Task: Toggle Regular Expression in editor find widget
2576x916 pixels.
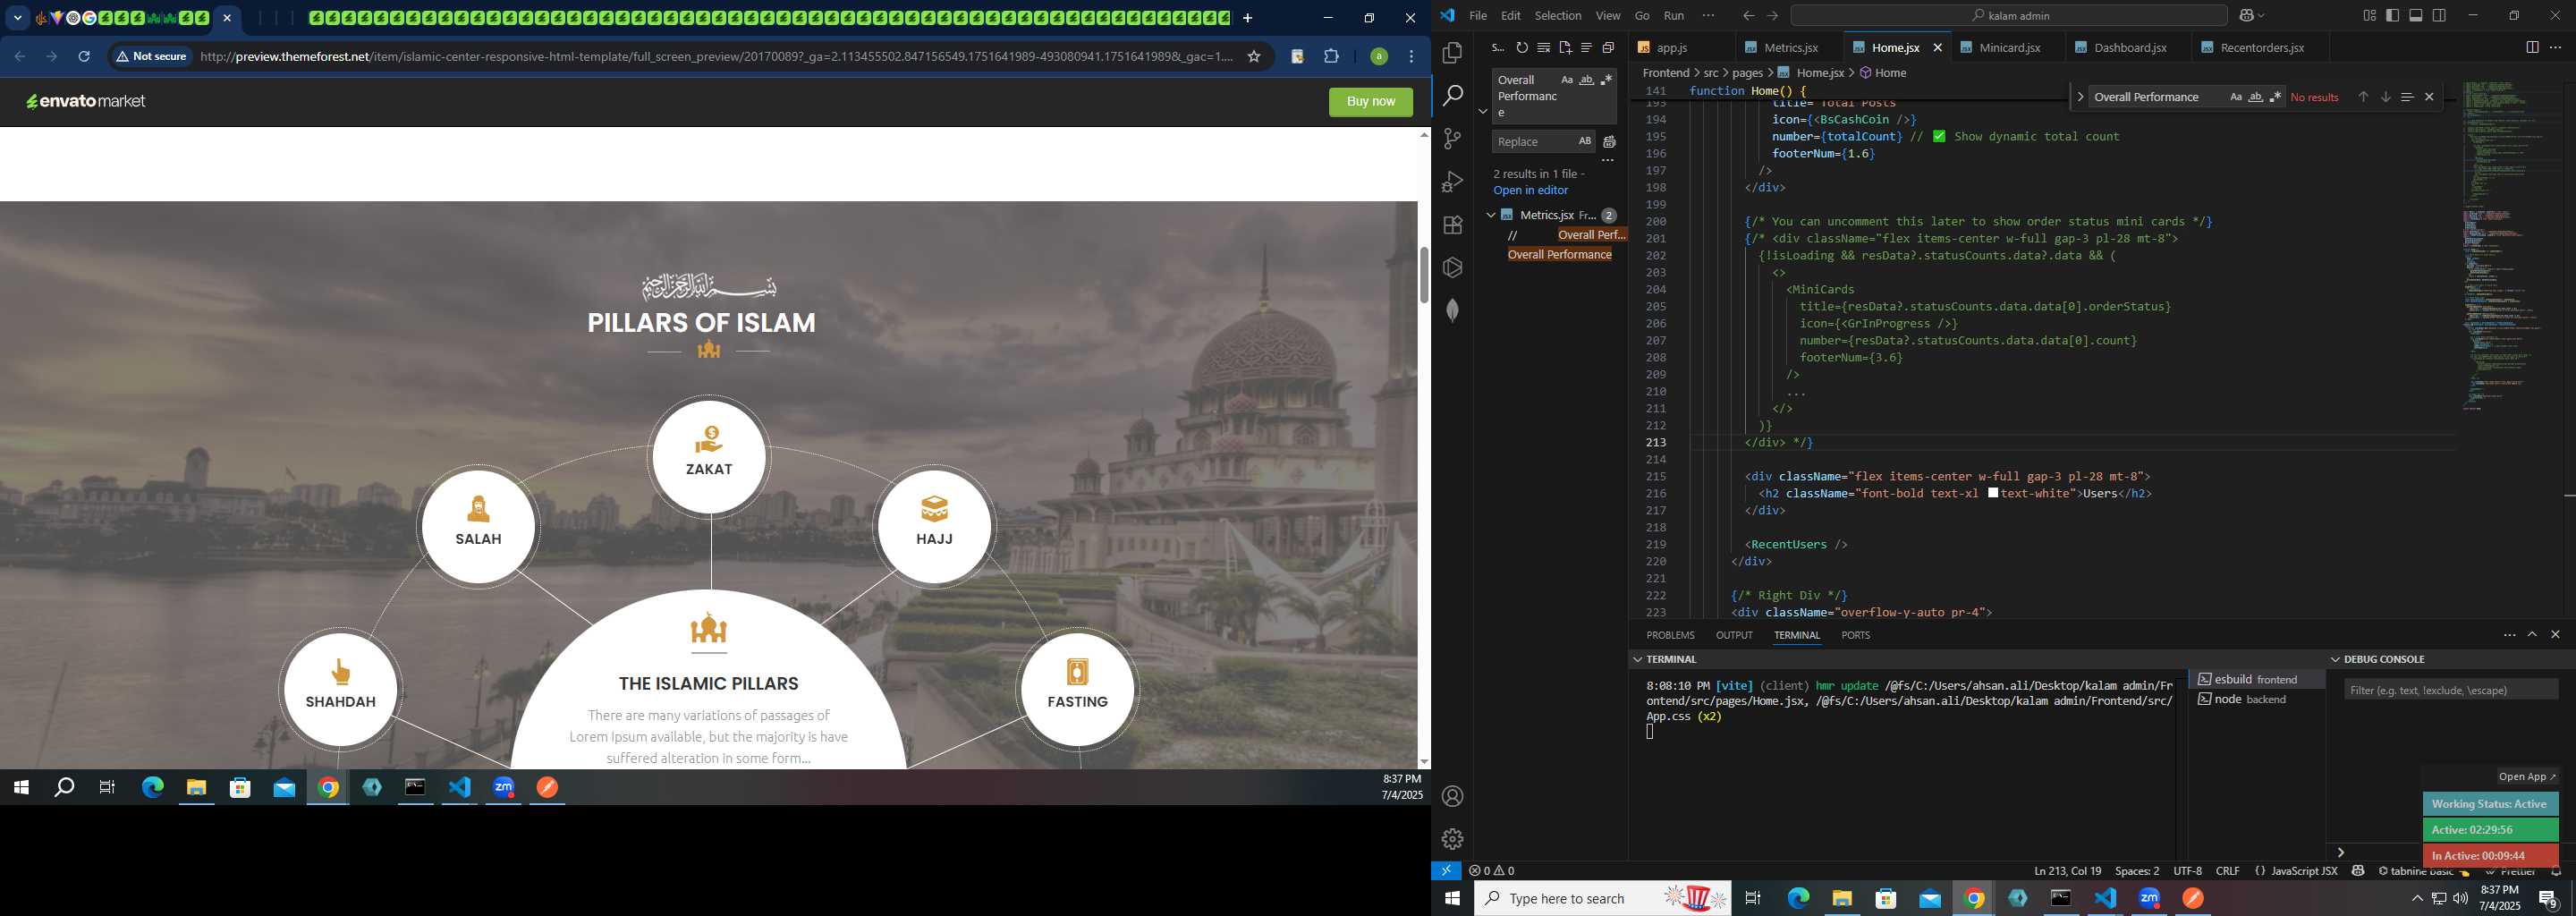Action: [x=2275, y=97]
